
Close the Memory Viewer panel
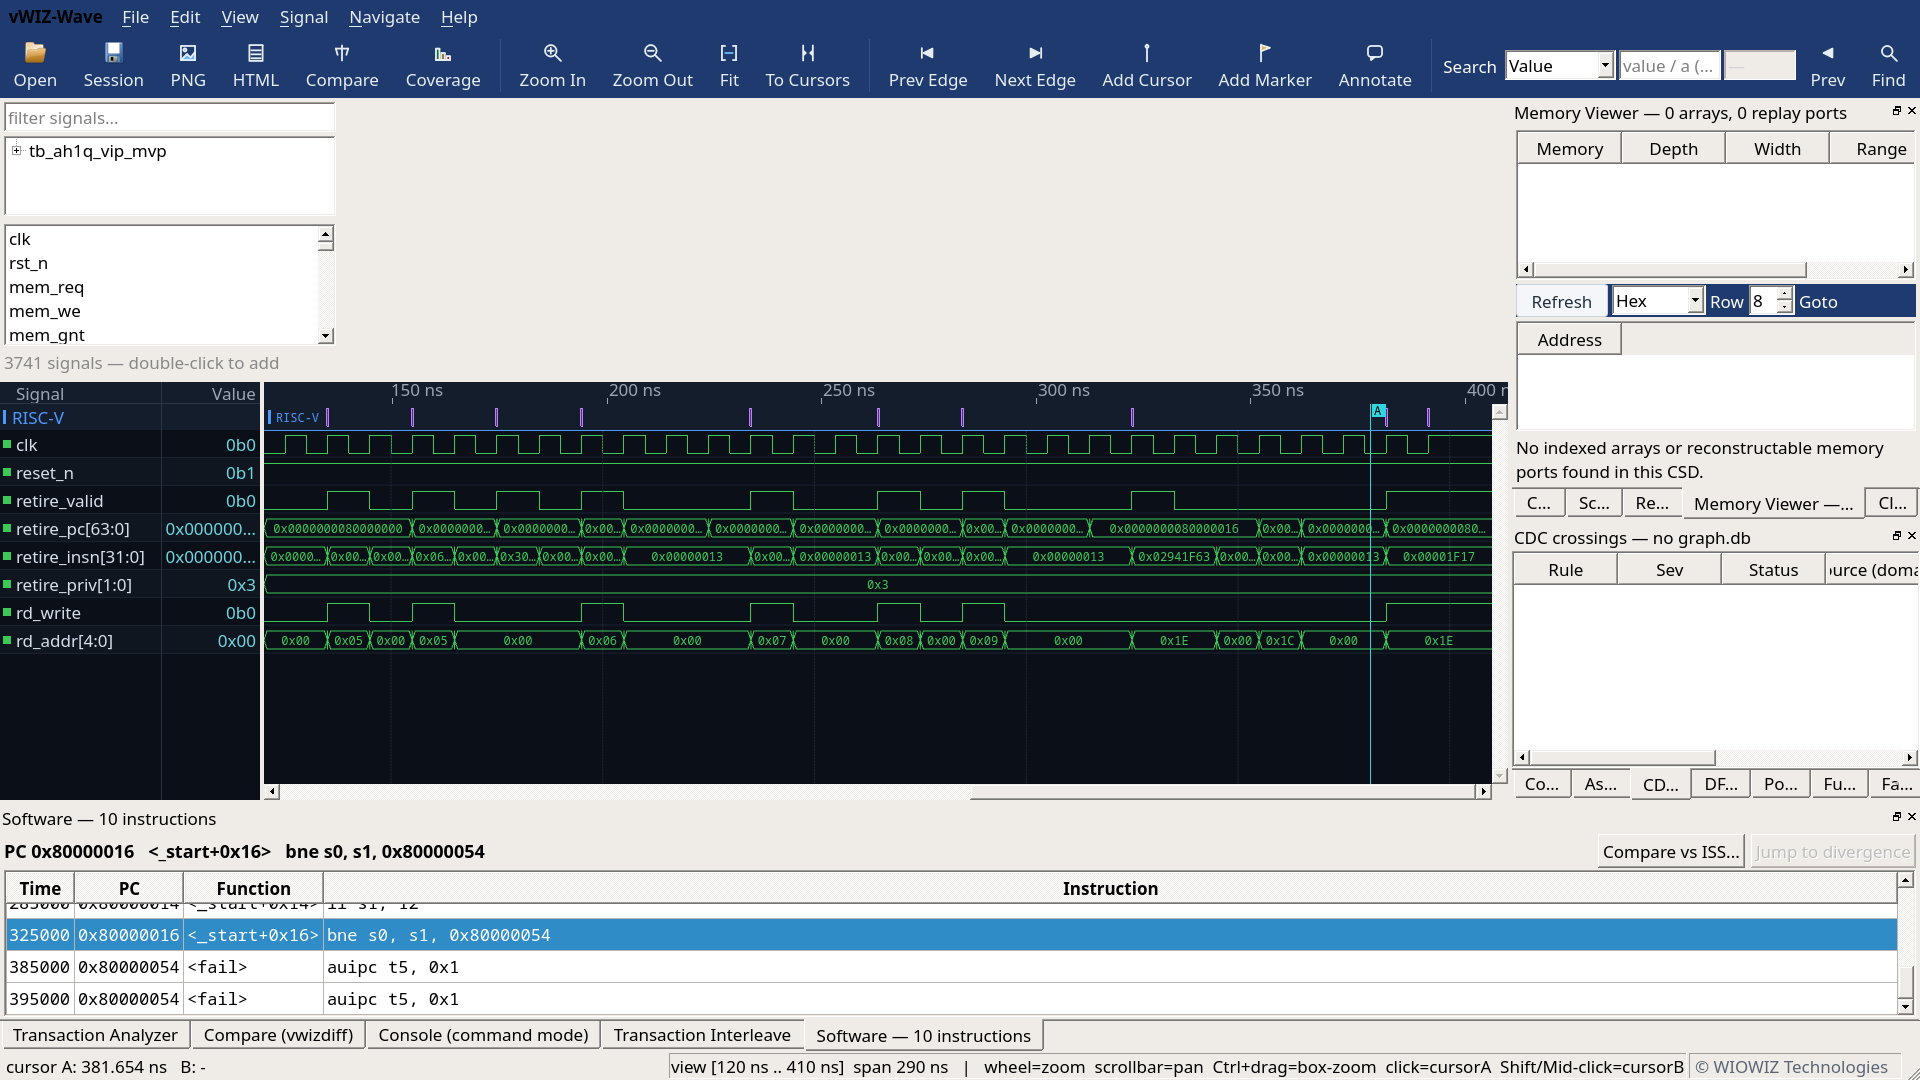point(1912,111)
